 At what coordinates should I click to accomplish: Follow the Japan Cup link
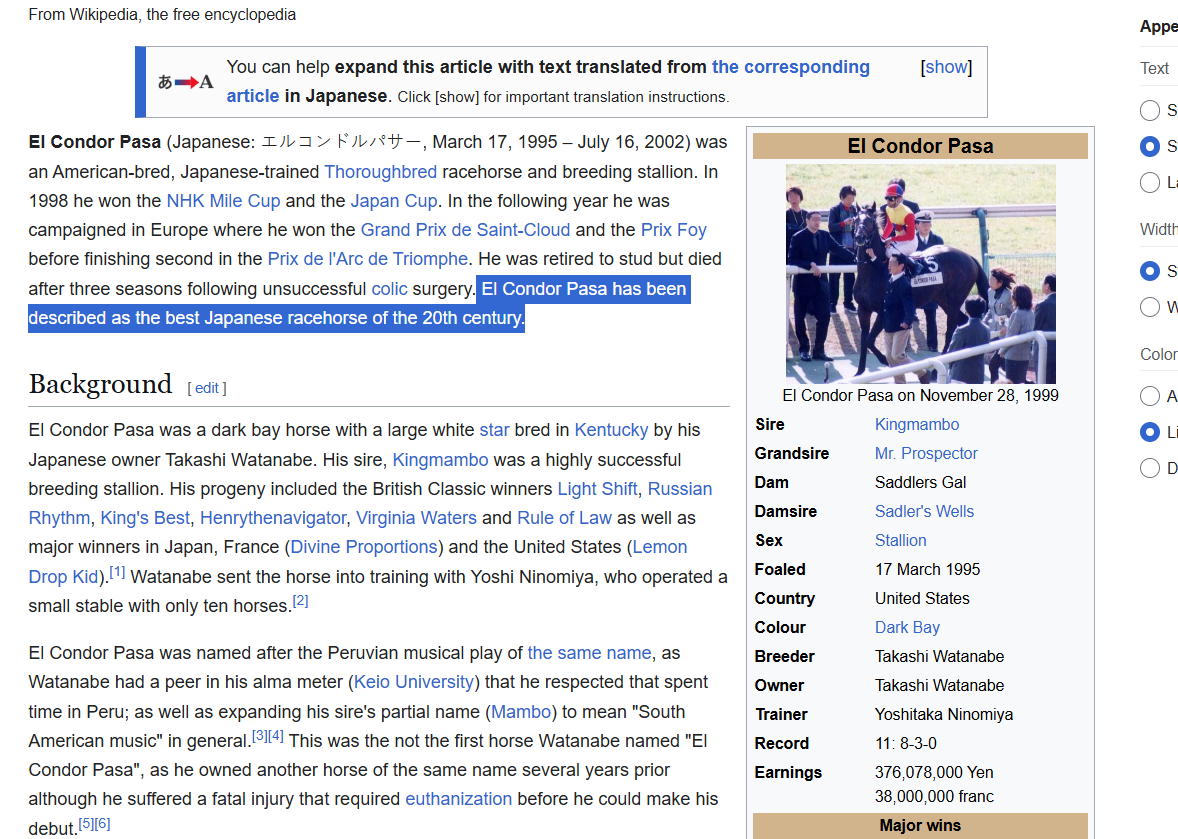(394, 201)
